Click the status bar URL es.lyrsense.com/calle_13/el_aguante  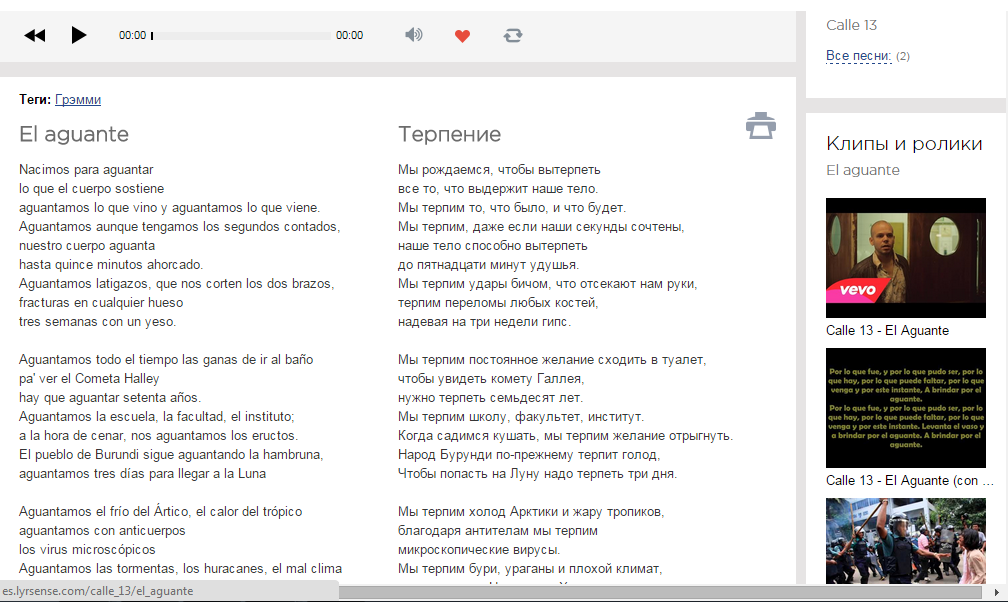[x=98, y=591]
